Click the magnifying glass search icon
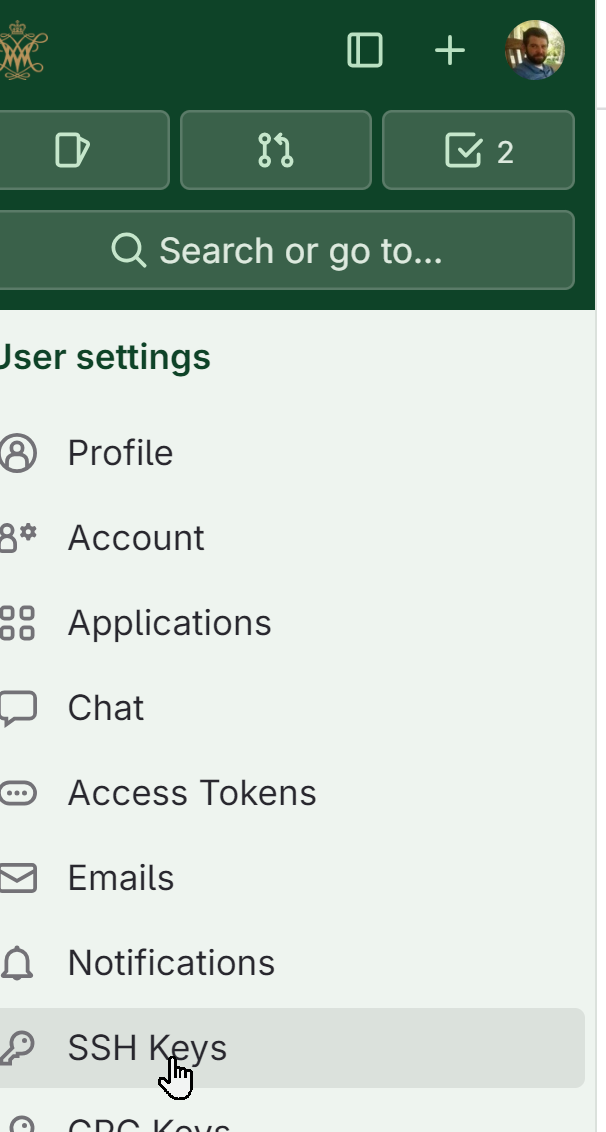606x1132 pixels. (129, 251)
